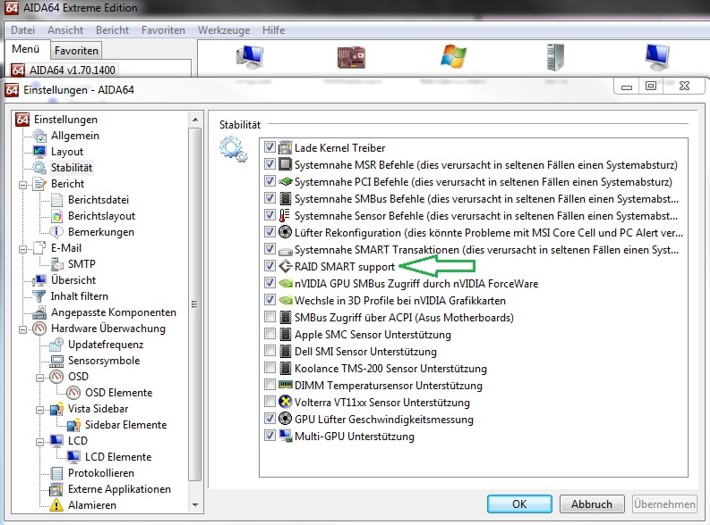Click the motherboard icon in main window
The height and width of the screenshot is (525, 710).
tap(351, 57)
